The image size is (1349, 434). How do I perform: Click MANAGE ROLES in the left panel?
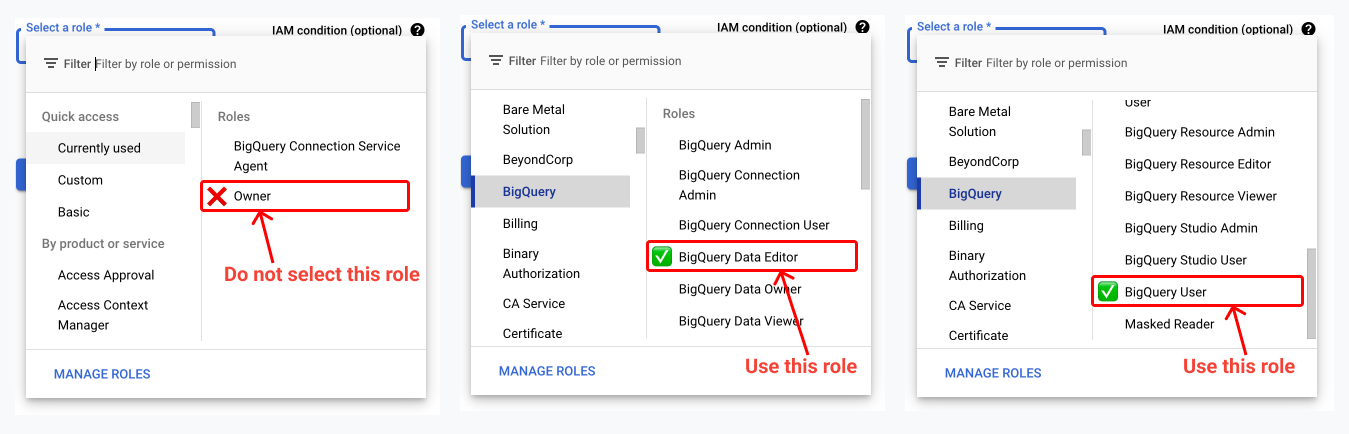click(x=102, y=374)
